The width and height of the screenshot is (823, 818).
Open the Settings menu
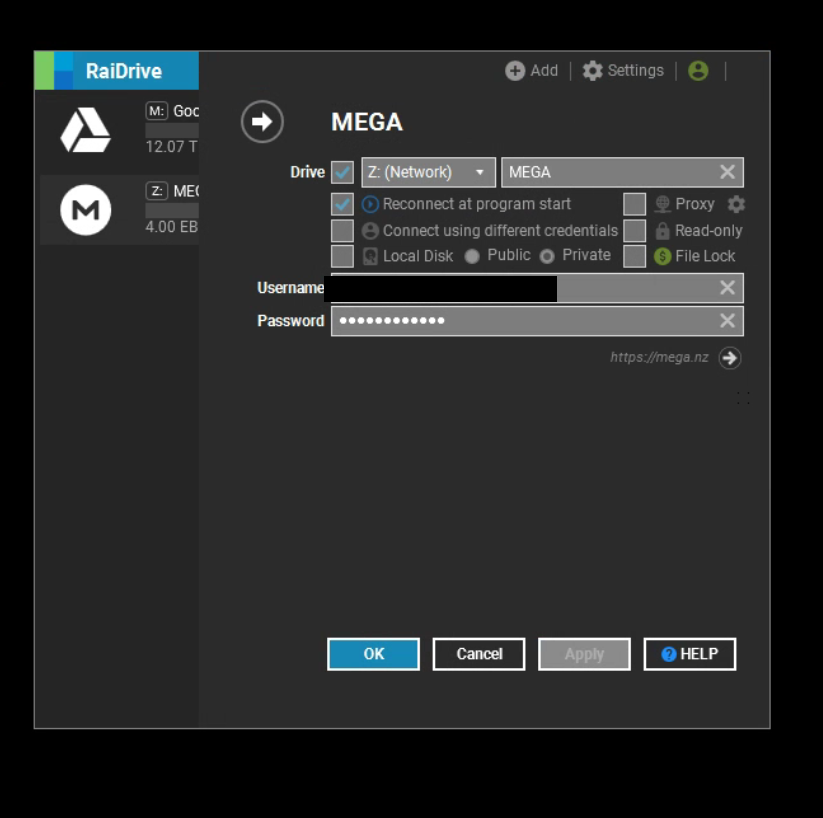coord(623,71)
